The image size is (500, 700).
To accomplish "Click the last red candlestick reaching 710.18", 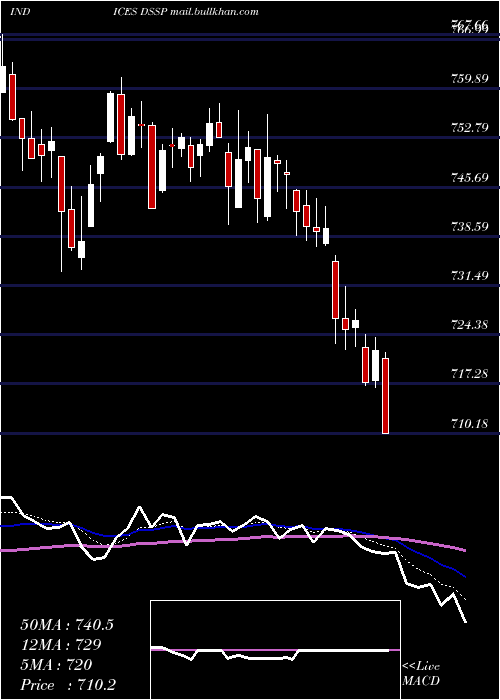I will [x=385, y=394].
